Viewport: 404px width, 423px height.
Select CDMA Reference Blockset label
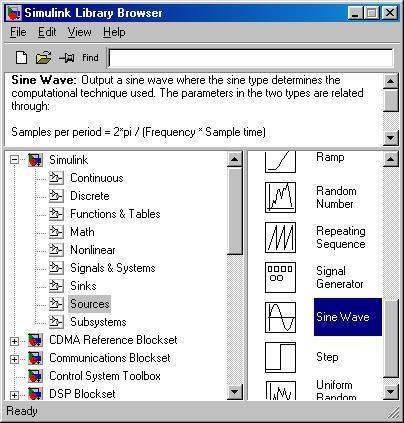(x=113, y=340)
